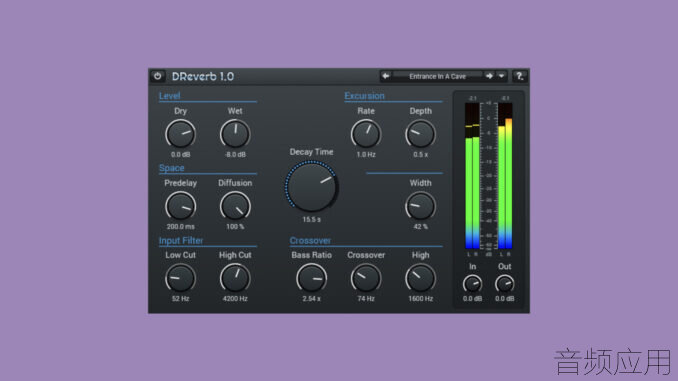
Task: Click the Excursion Rate knob
Action: (366, 134)
